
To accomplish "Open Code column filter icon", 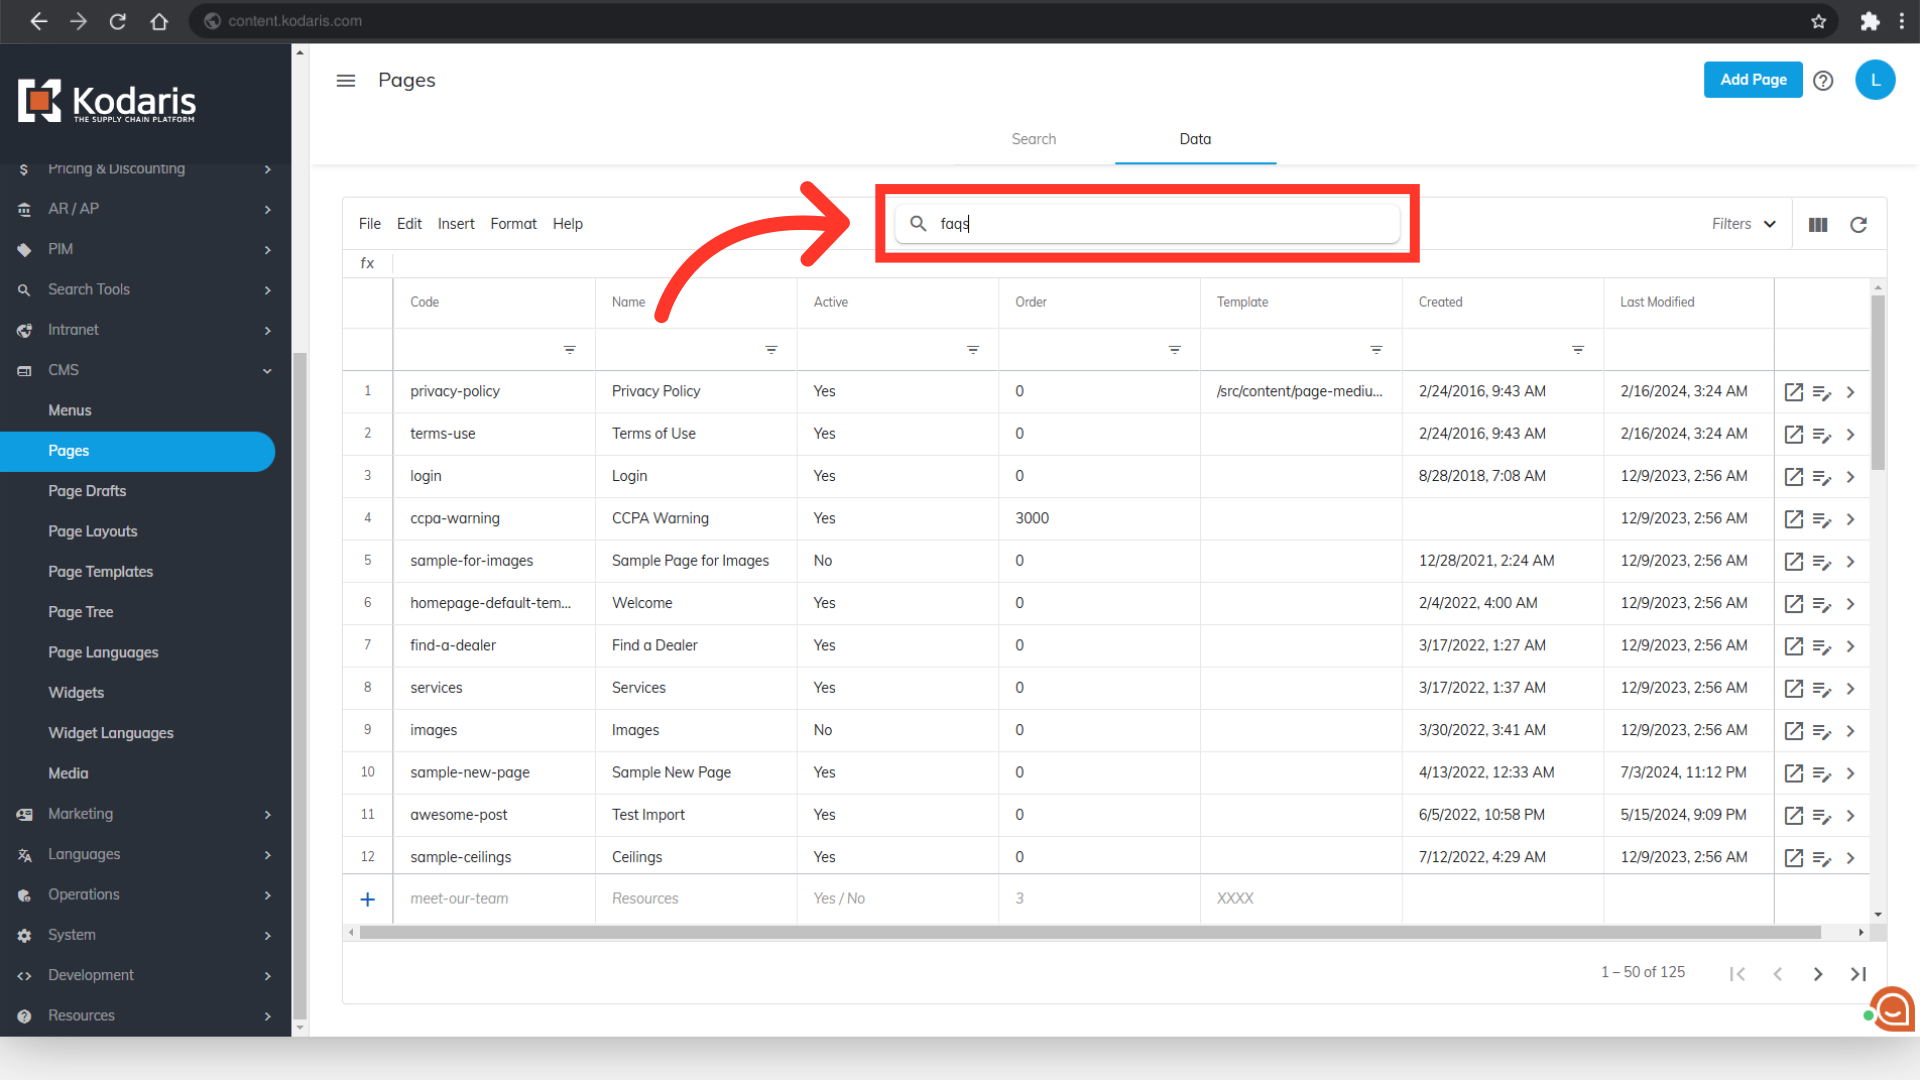I will click(x=569, y=350).
